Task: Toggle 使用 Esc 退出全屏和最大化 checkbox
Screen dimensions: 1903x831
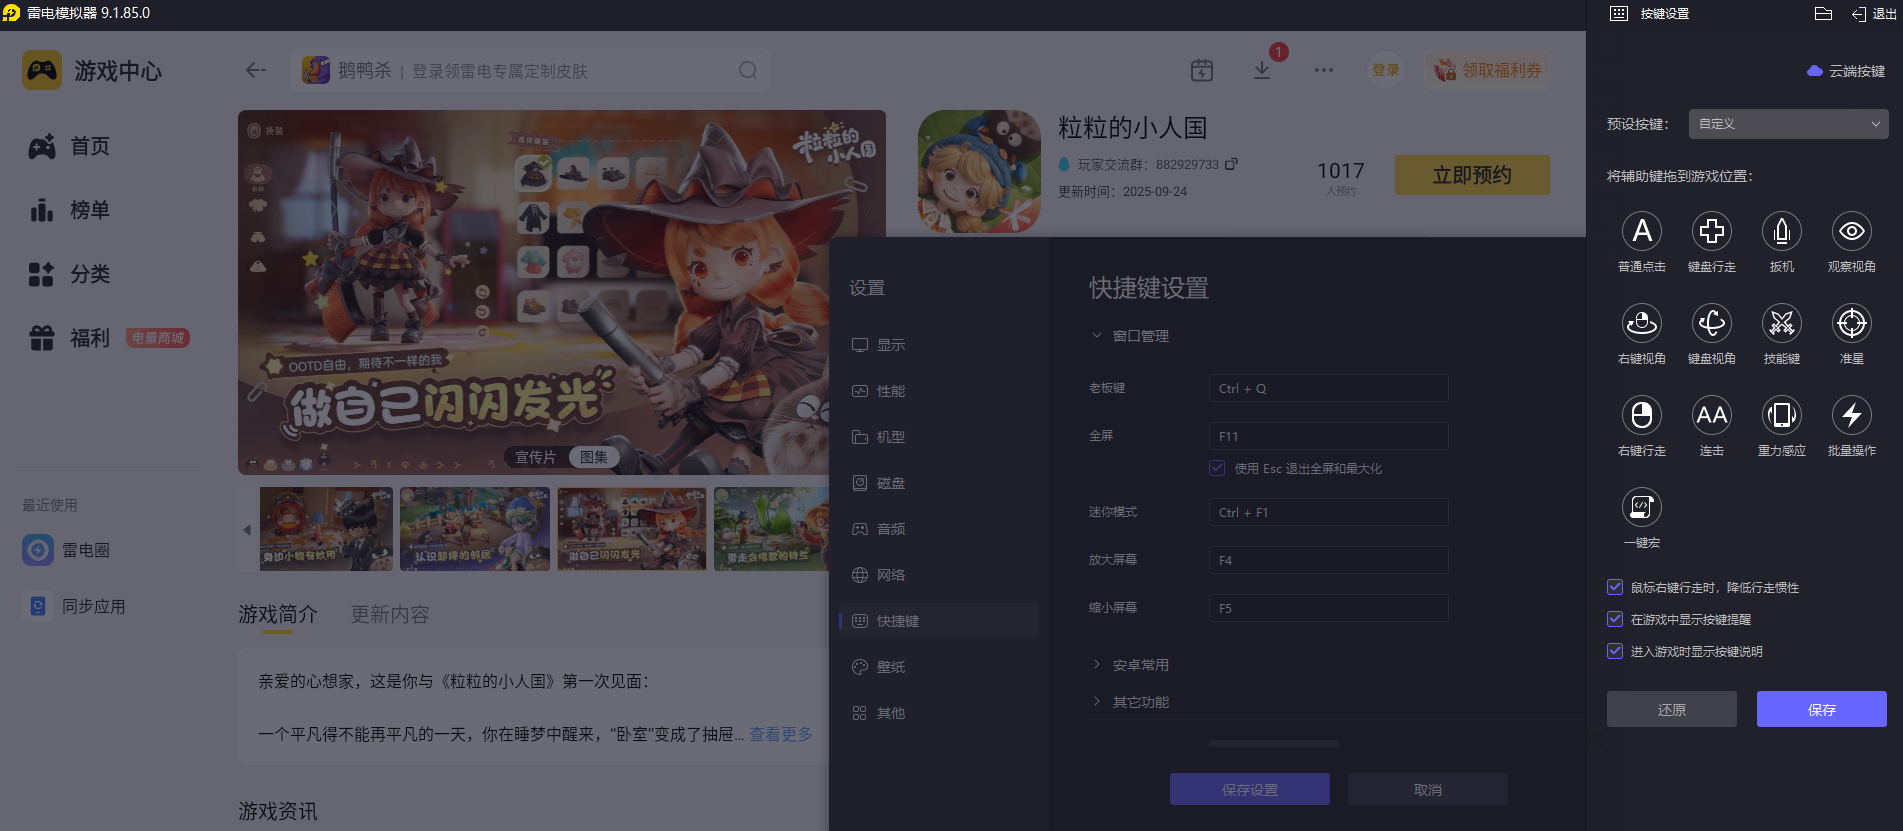Action: point(1217,468)
